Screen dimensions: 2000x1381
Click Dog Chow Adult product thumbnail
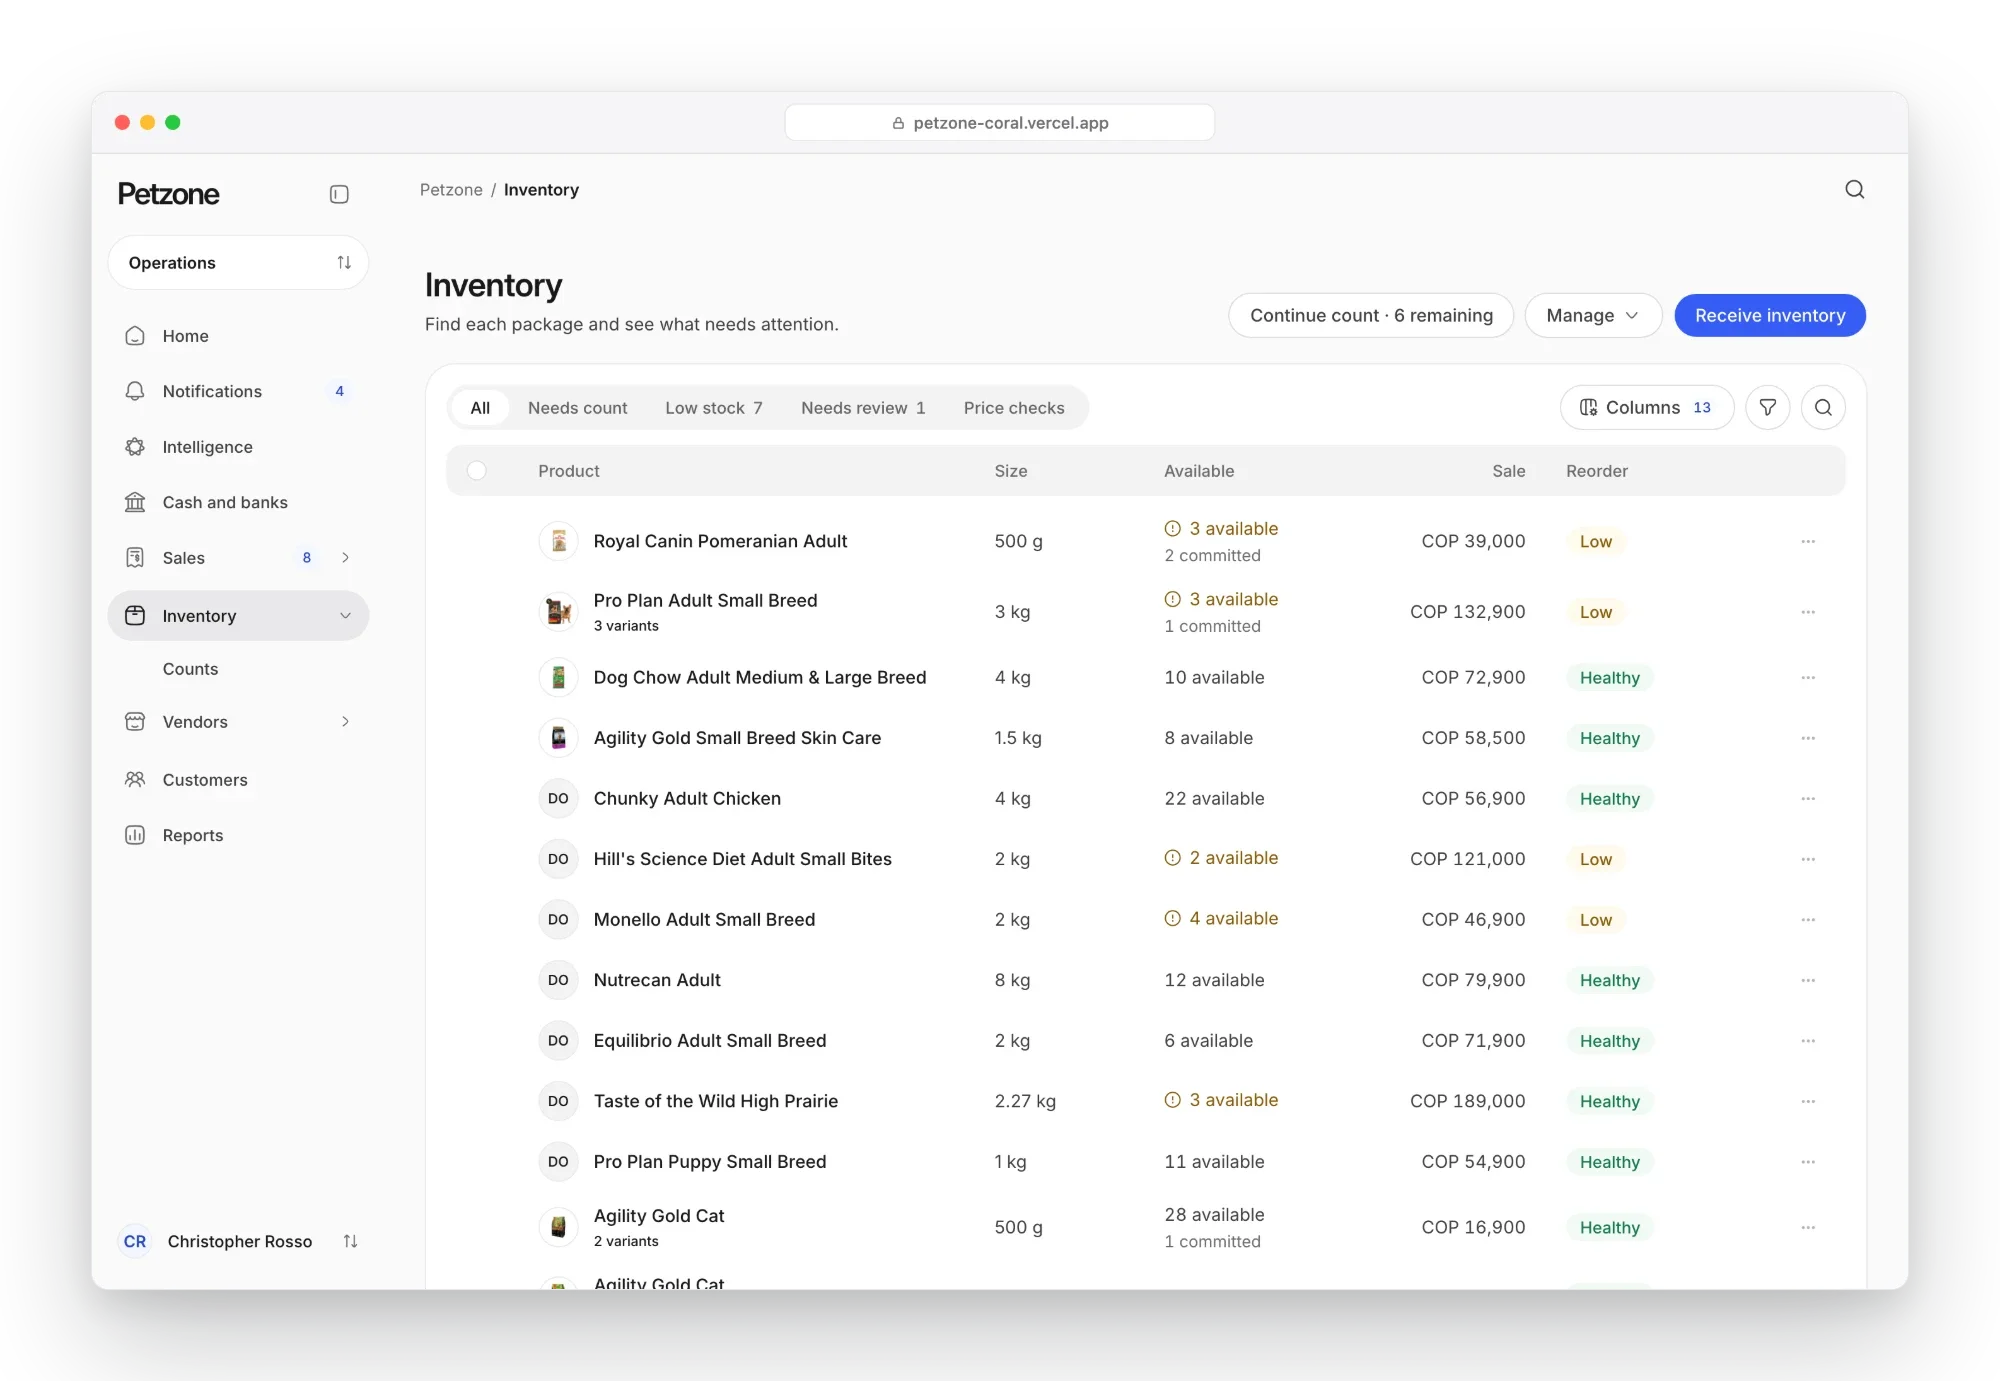(x=559, y=678)
